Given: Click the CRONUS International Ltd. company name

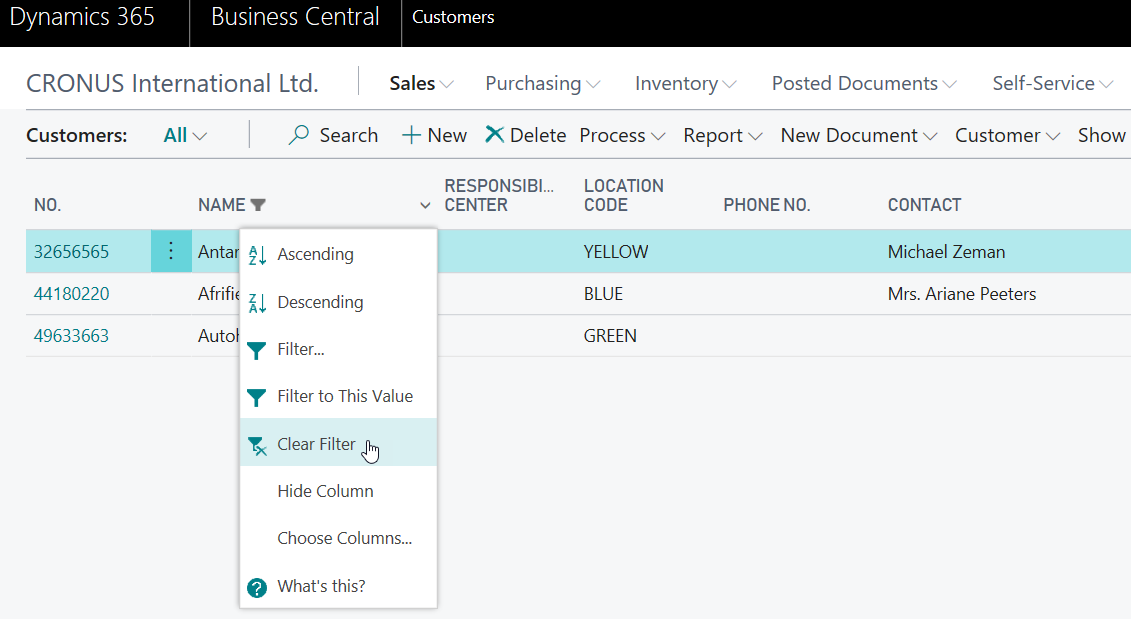Looking at the screenshot, I should 172,84.
